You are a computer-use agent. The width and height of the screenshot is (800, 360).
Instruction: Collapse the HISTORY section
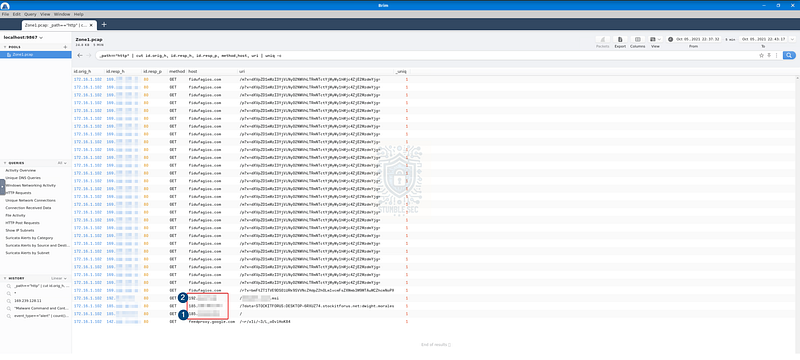6,278
